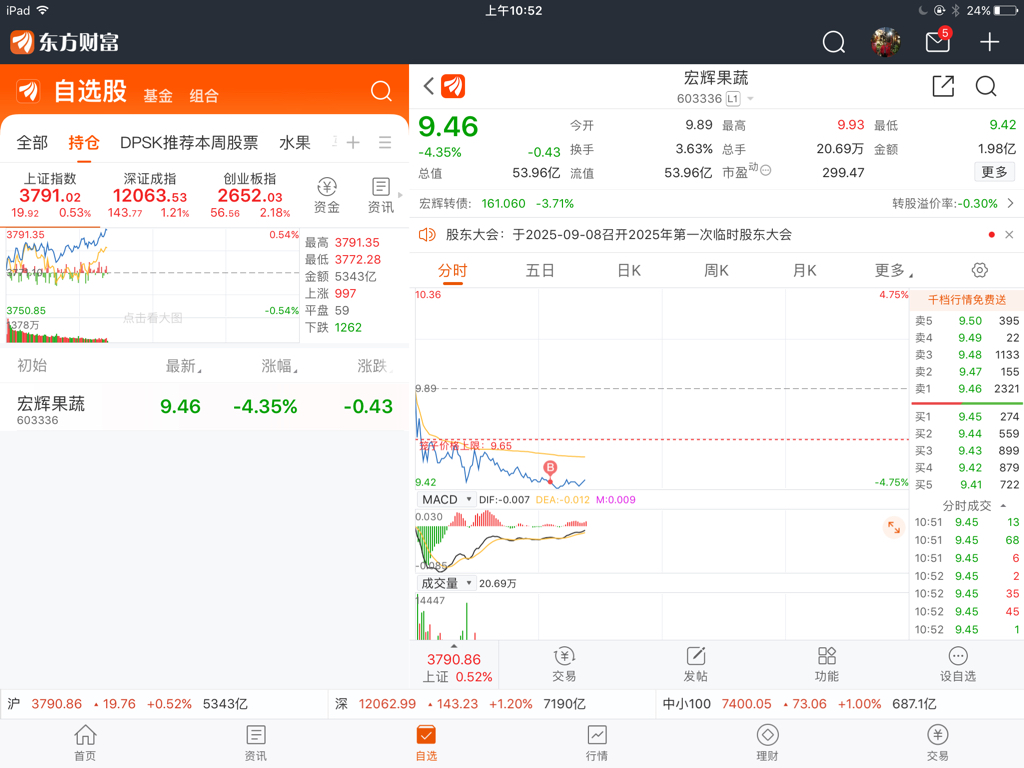Viewport: 1024px width, 768px height.
Task: Open bottom bar 资讯 news tab
Action: (255, 743)
